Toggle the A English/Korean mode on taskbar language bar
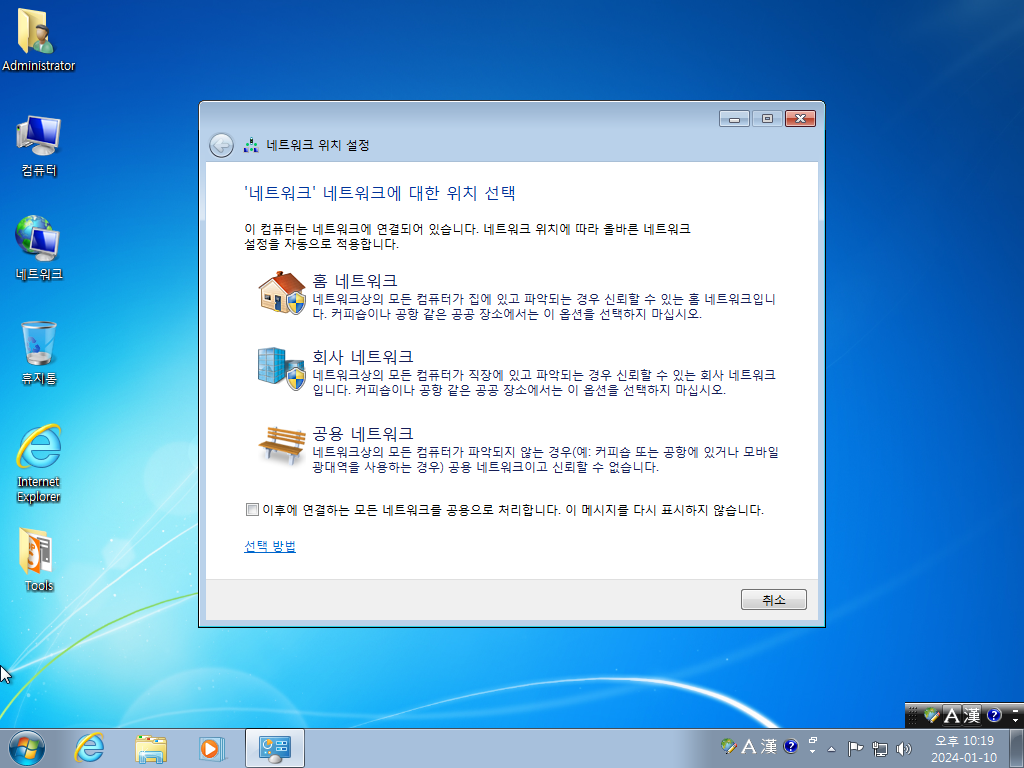The image size is (1024, 768). (x=748, y=746)
